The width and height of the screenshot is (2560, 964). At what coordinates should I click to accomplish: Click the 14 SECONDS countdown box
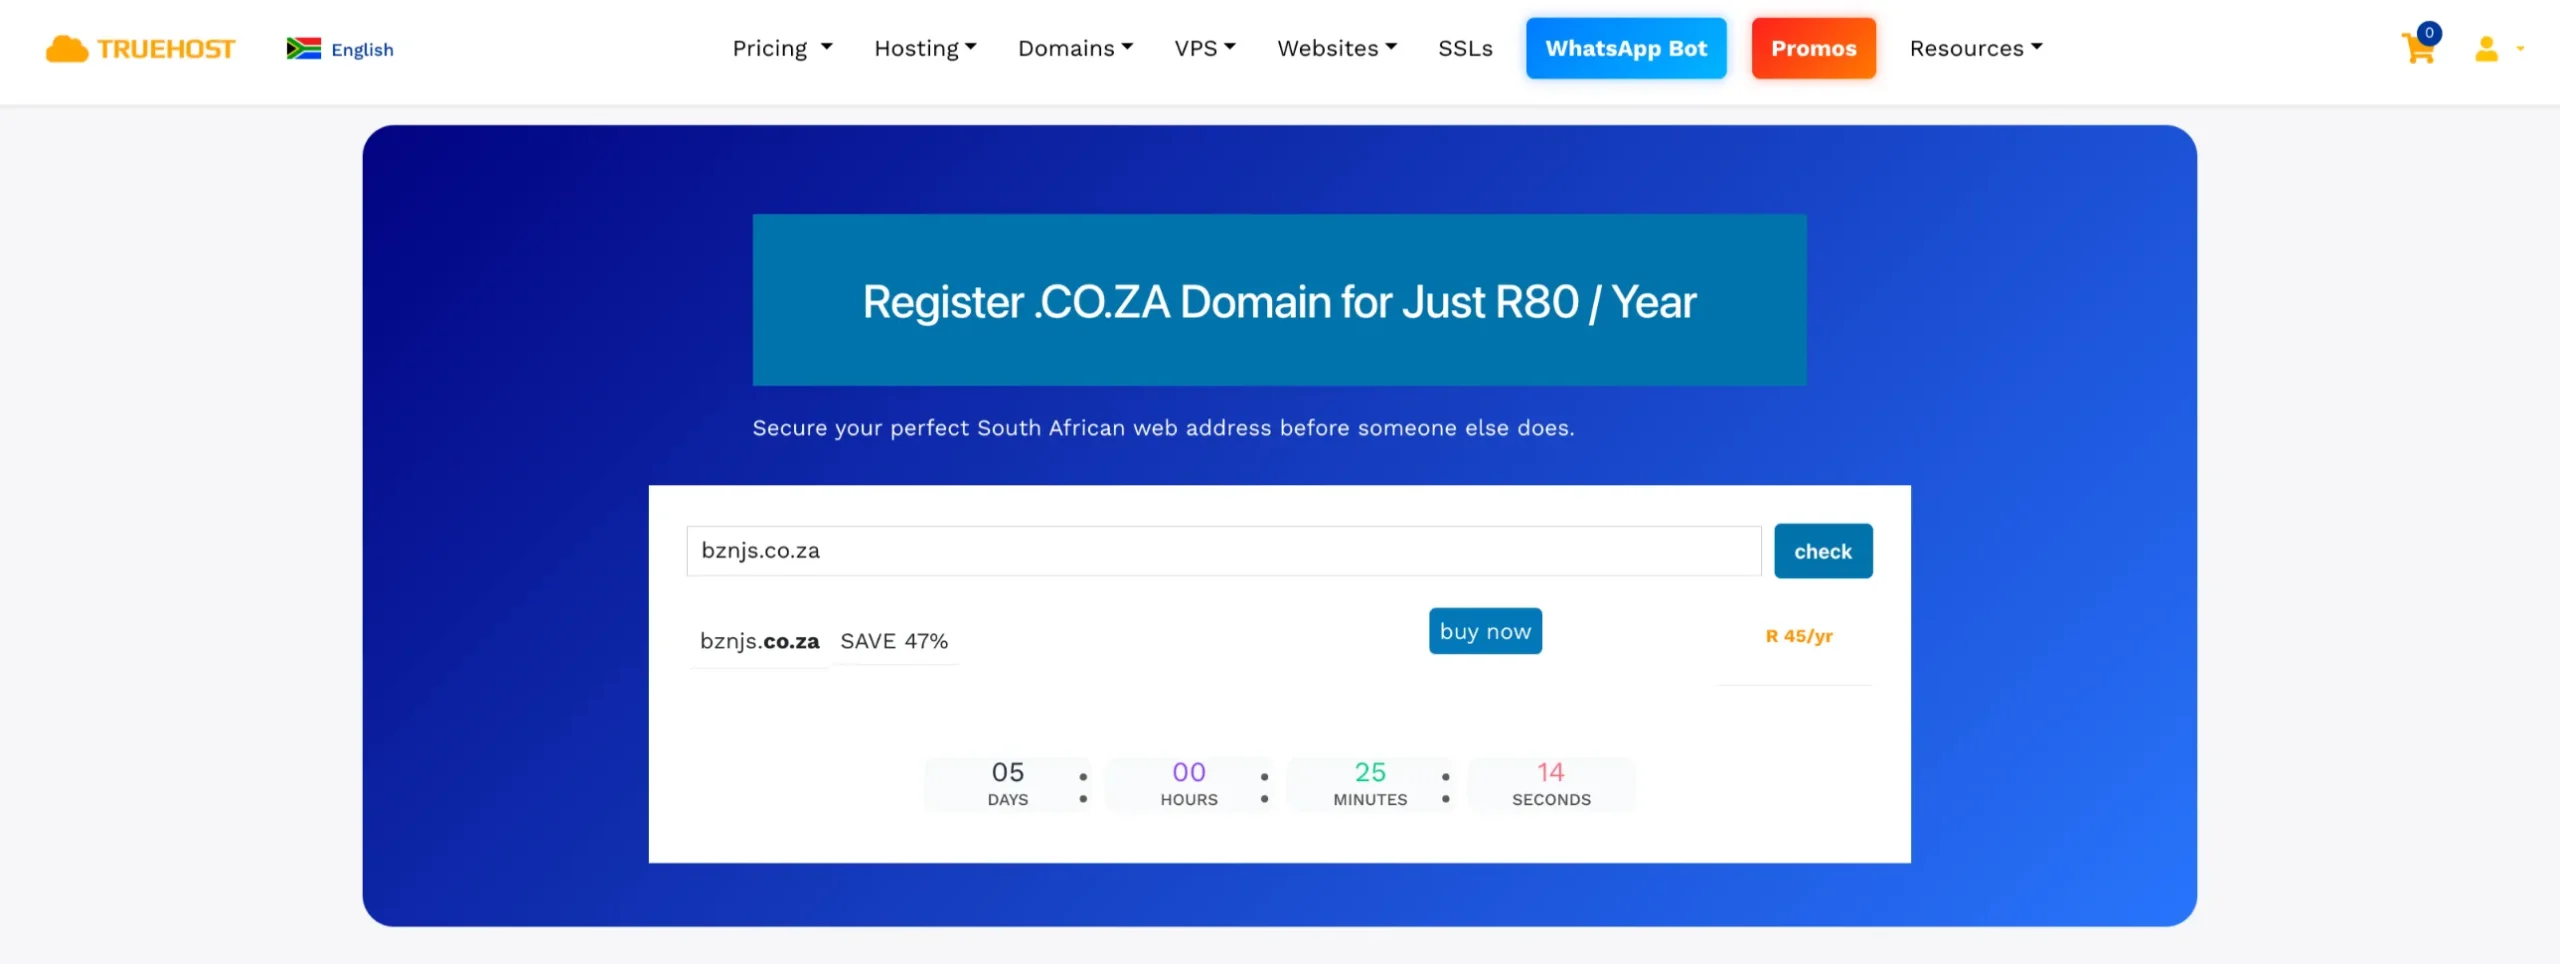1551,784
